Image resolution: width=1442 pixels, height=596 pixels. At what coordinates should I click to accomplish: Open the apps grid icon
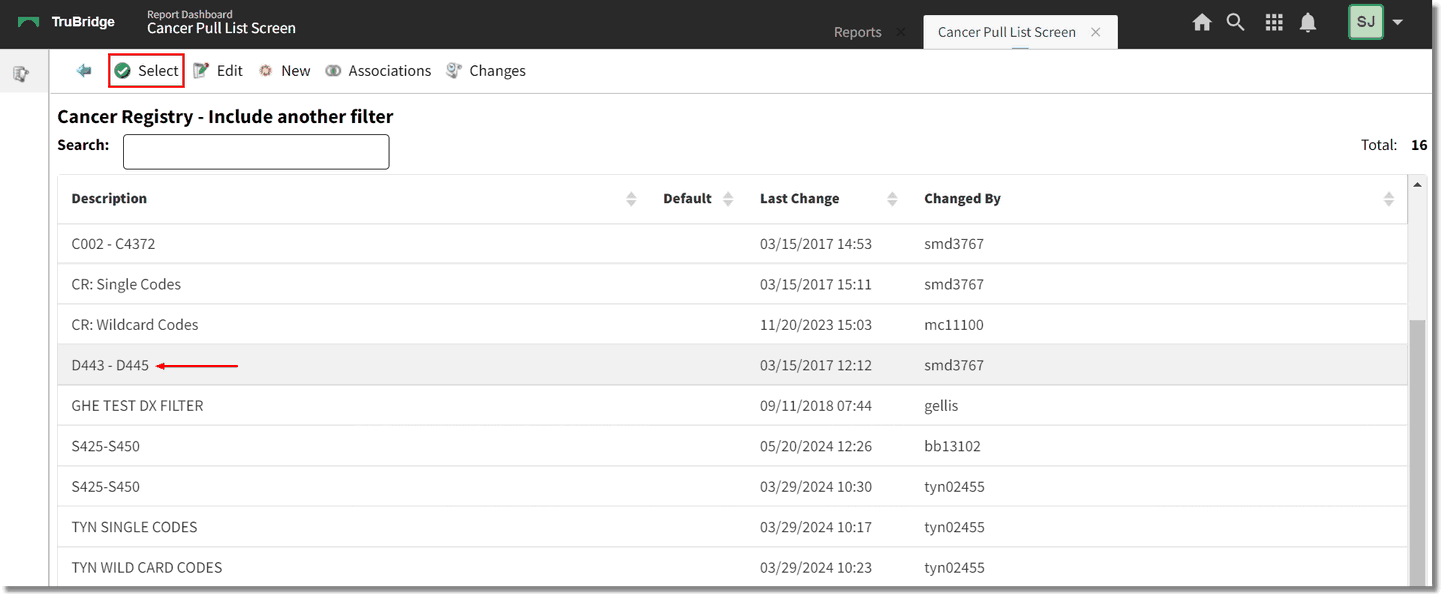tap(1274, 22)
